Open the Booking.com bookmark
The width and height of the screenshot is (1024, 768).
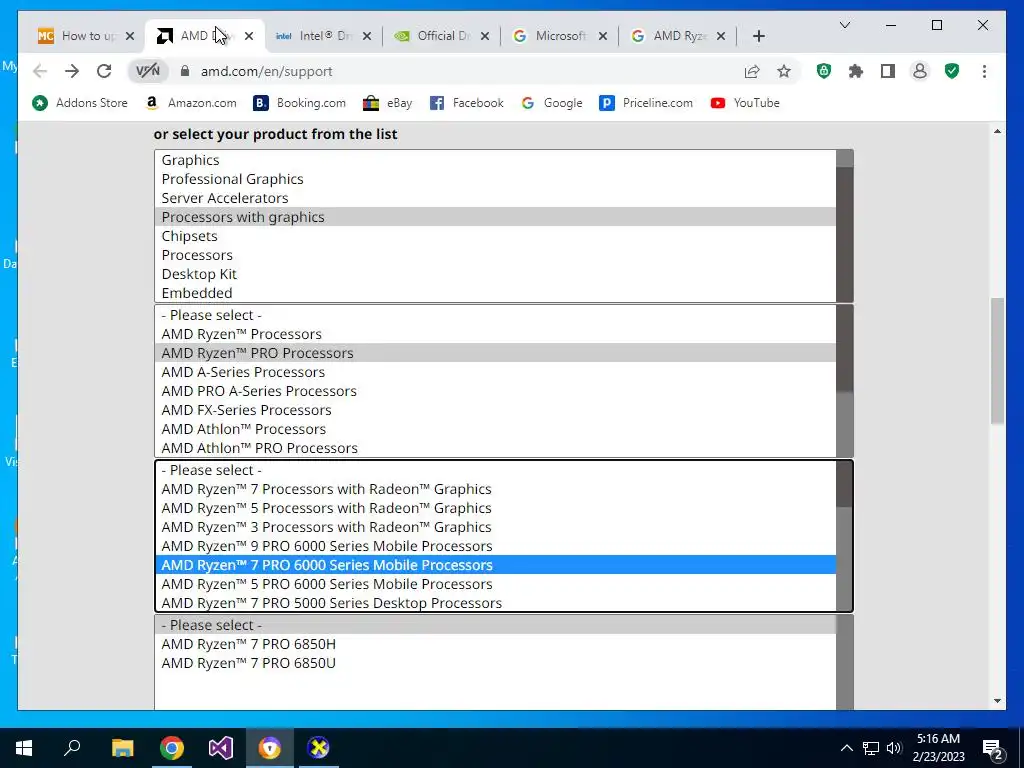(x=300, y=103)
